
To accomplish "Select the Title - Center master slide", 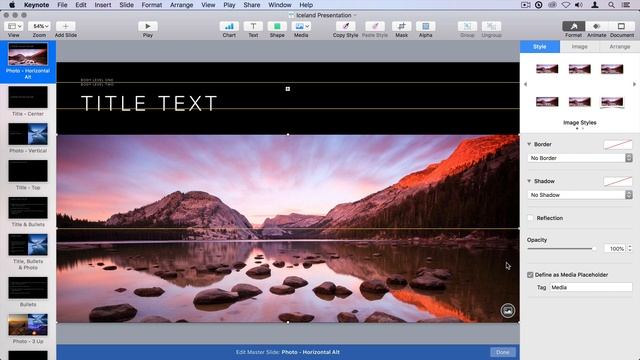I will [28, 97].
